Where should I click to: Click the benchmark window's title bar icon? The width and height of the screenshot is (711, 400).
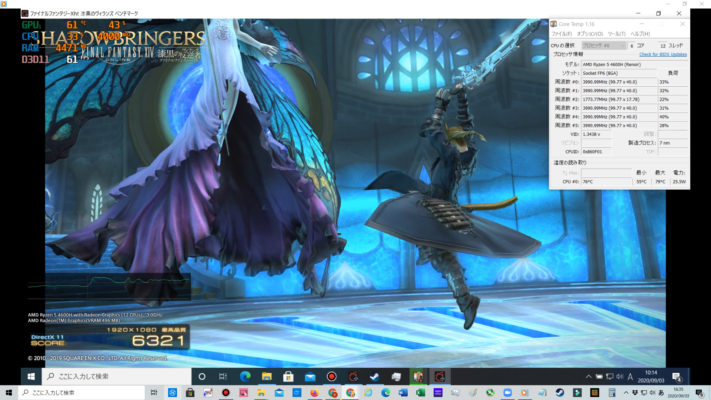(25, 14)
